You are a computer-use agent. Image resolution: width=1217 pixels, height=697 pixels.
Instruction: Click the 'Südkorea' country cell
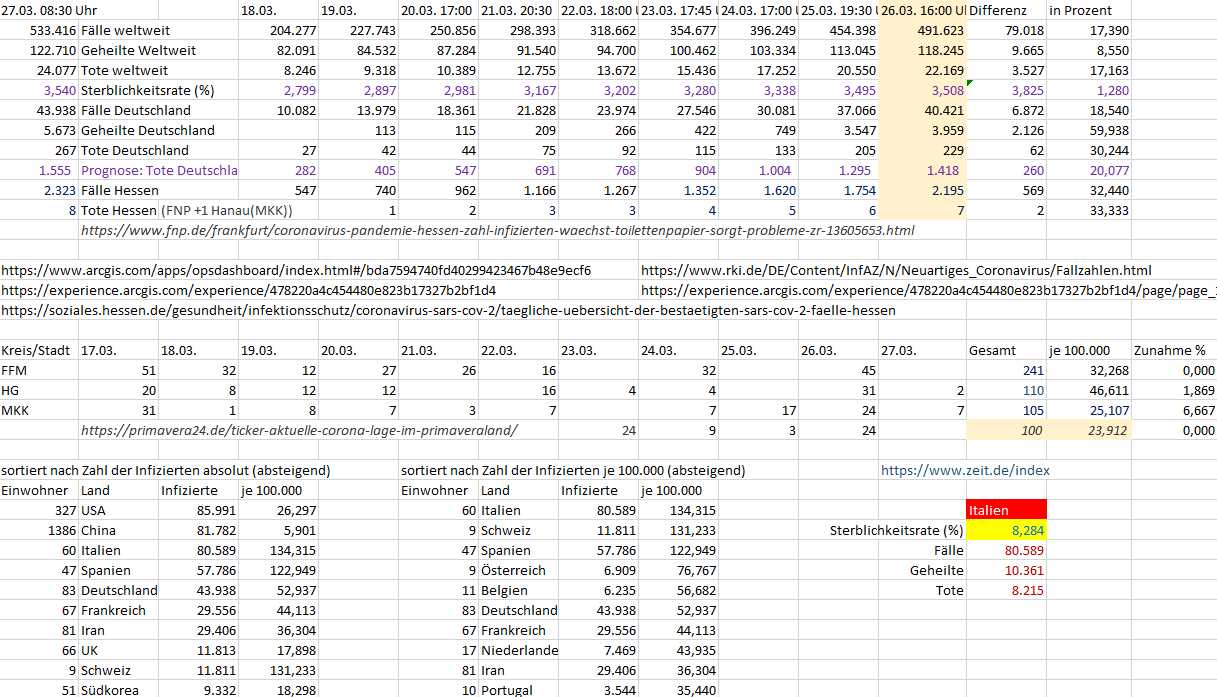click(x=109, y=690)
